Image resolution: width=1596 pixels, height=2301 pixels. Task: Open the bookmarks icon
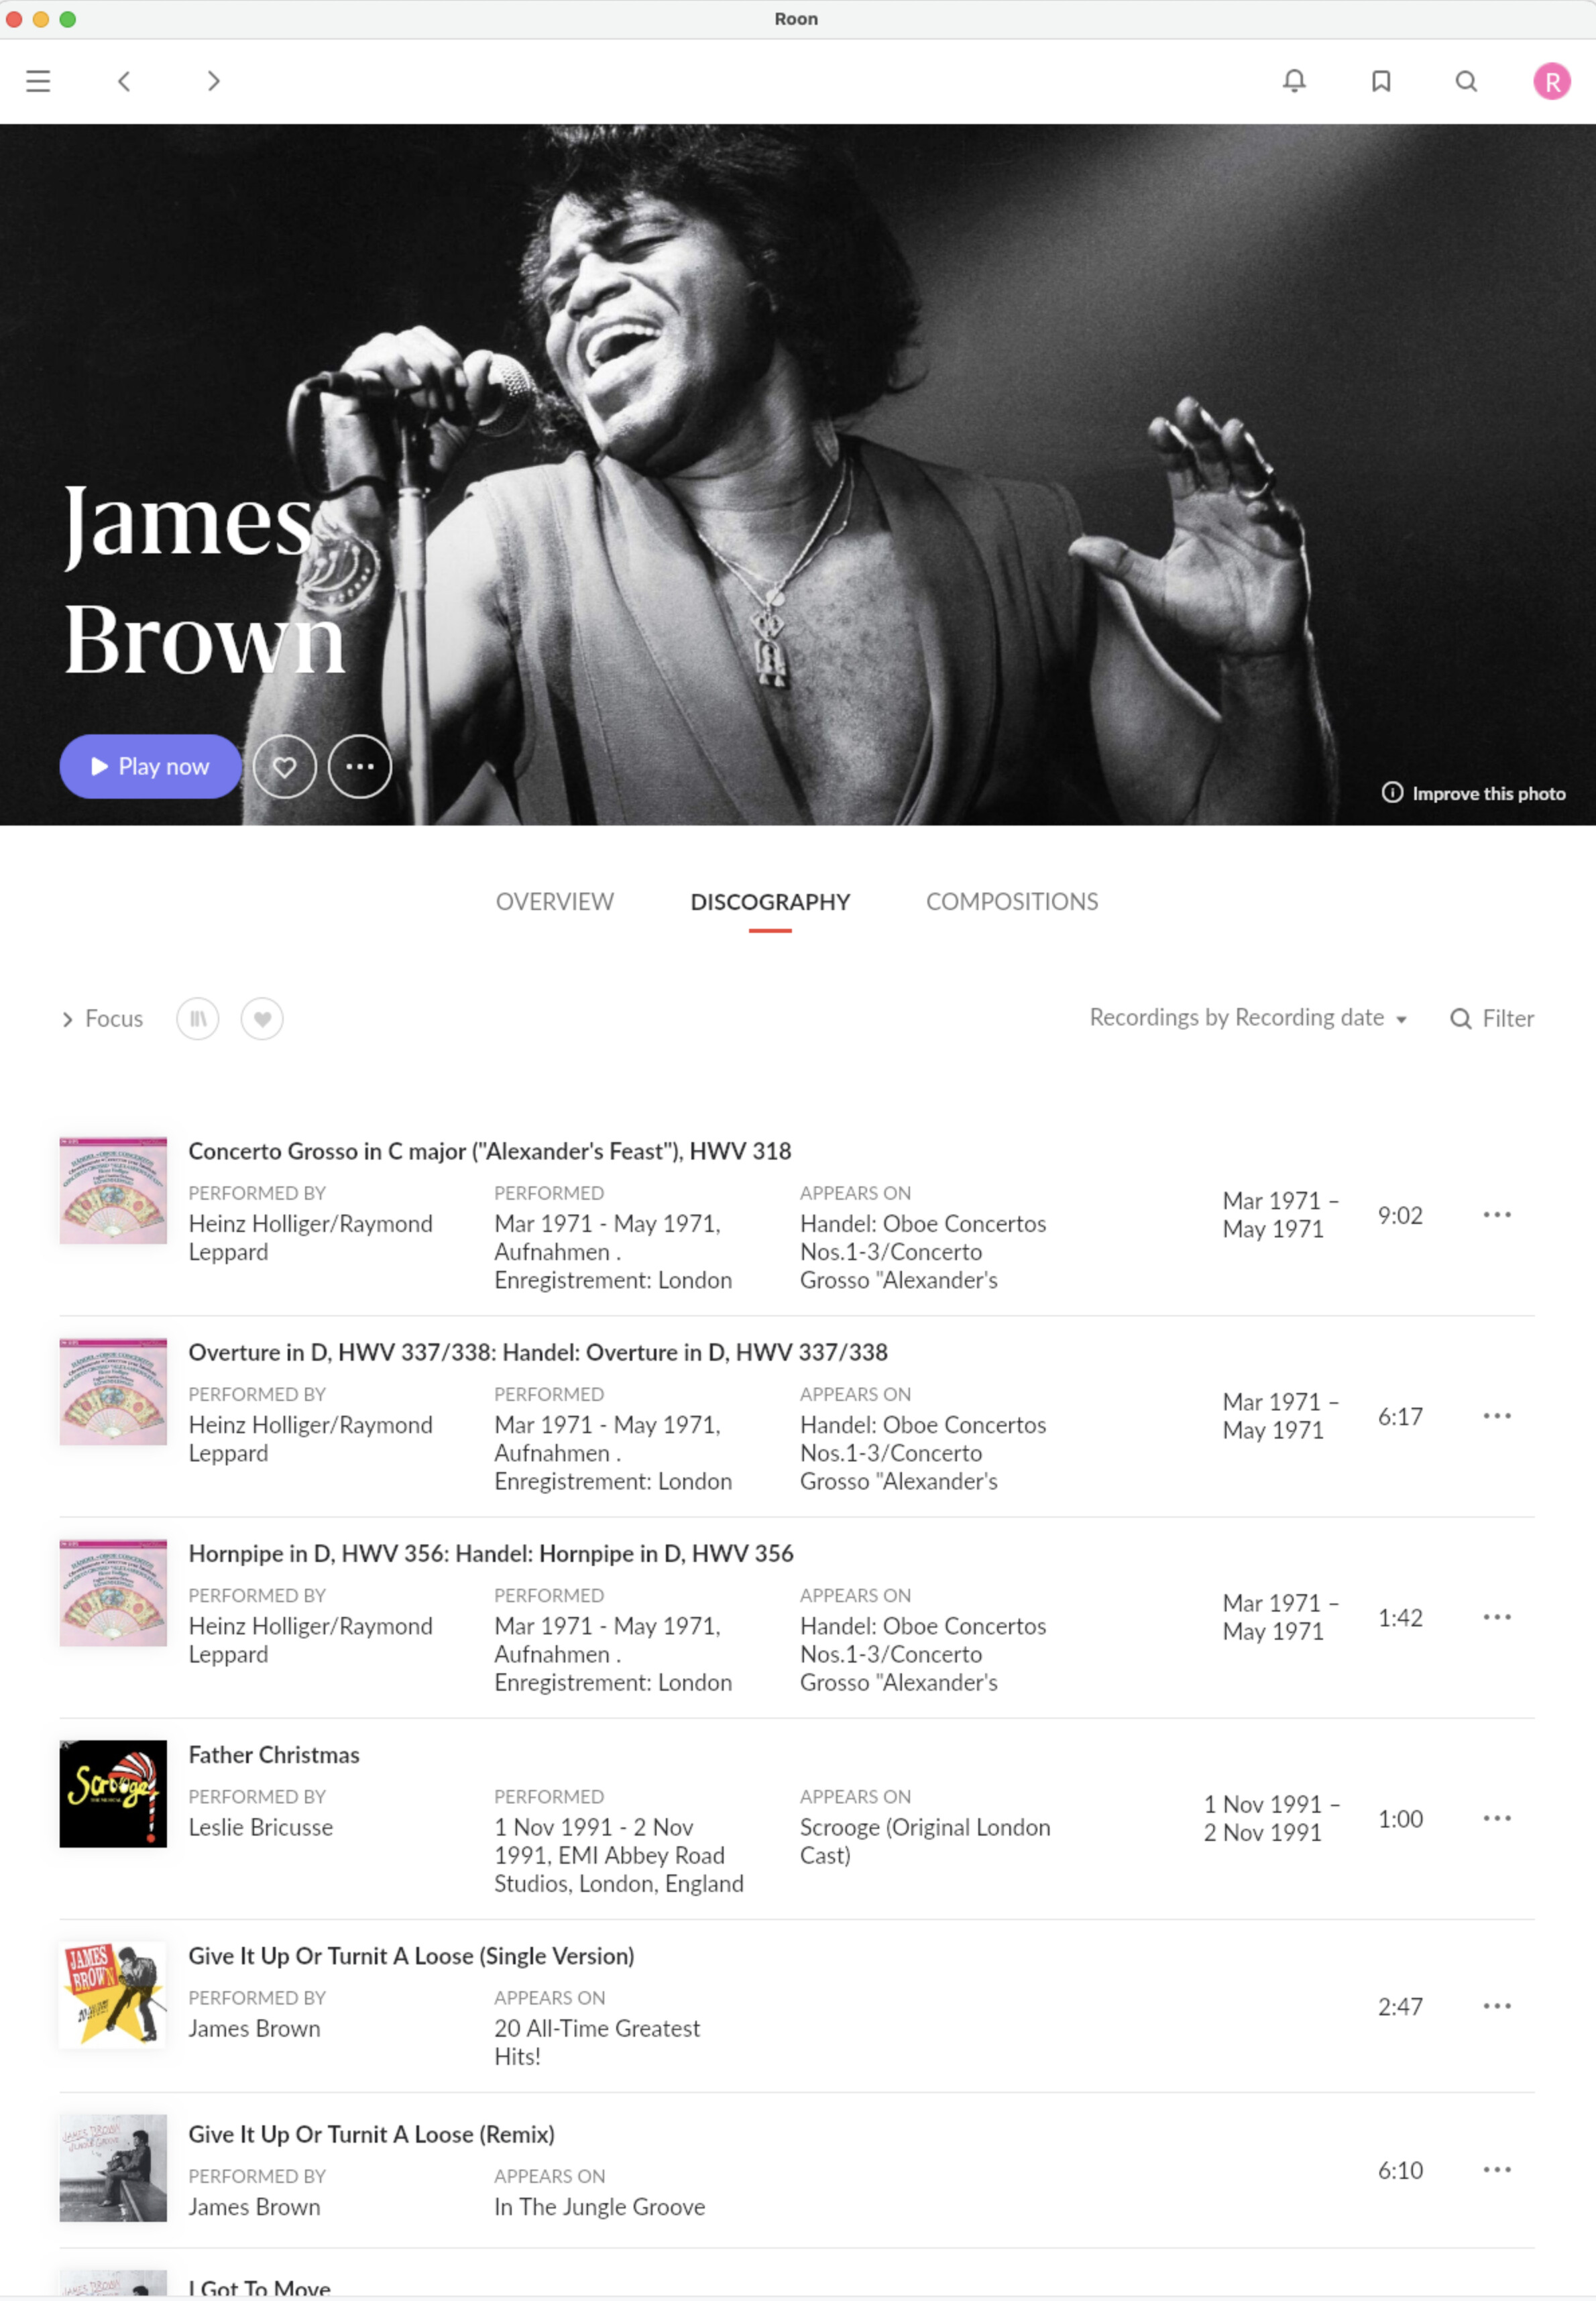point(1381,81)
